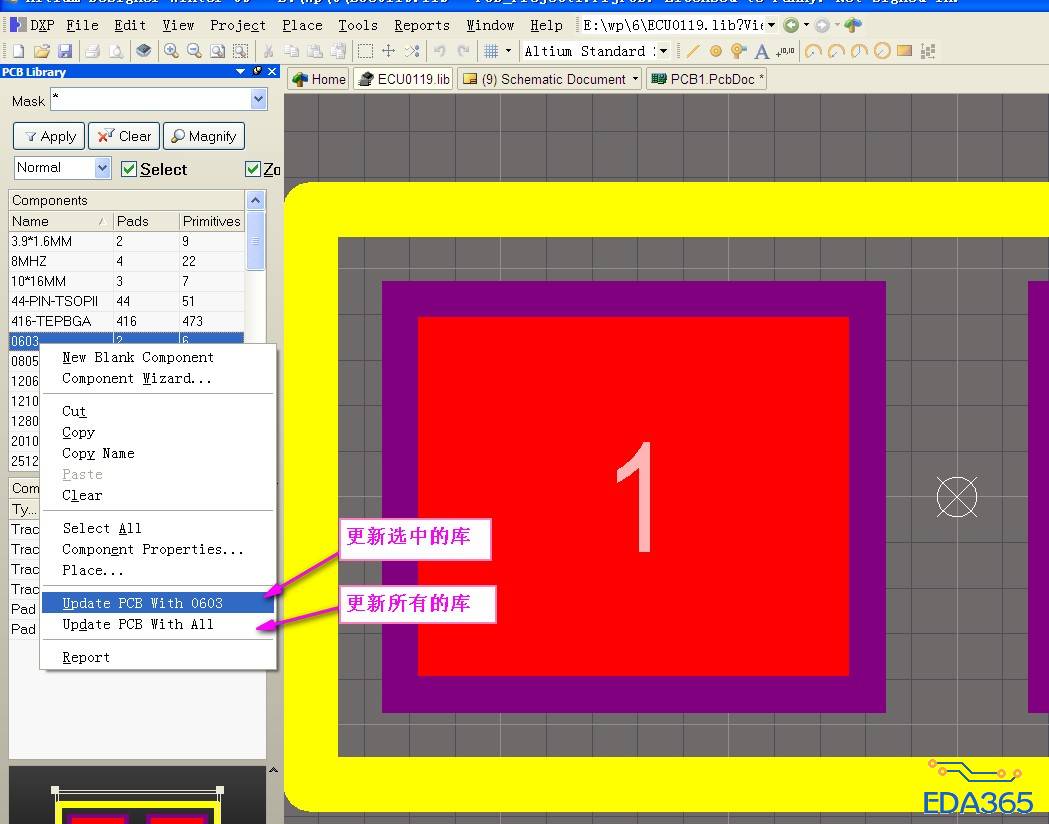Choose Update PCB With 0603
1049x824 pixels.
tap(158, 603)
